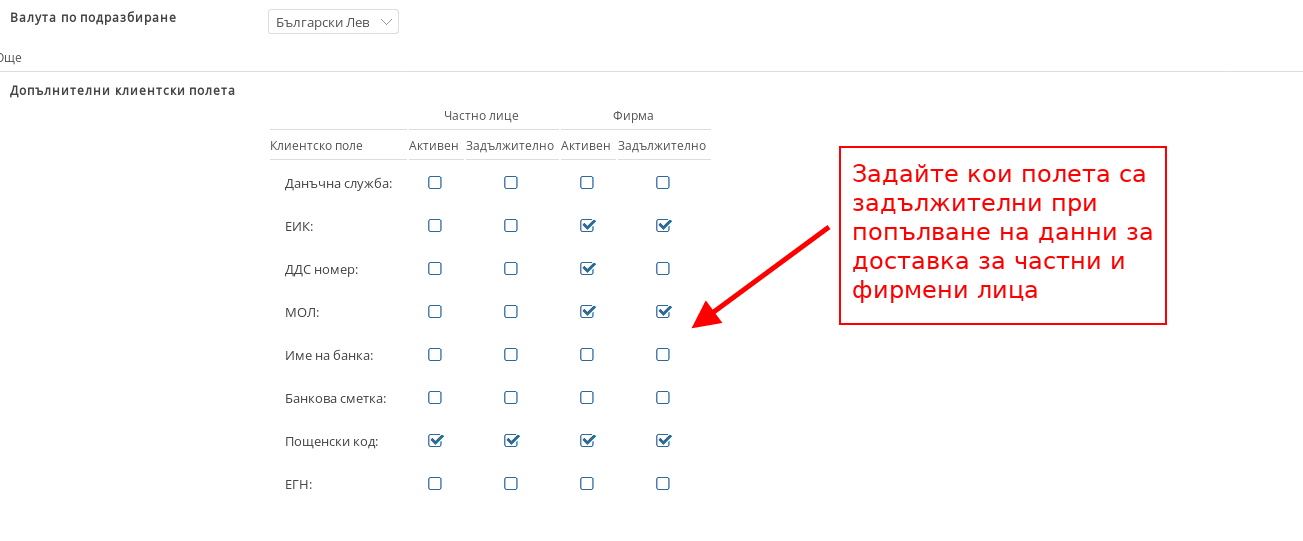Viewport: 1303px width, 541px height.
Task: Check МОЛ Задължително for Частно лице
Action: (x=511, y=312)
